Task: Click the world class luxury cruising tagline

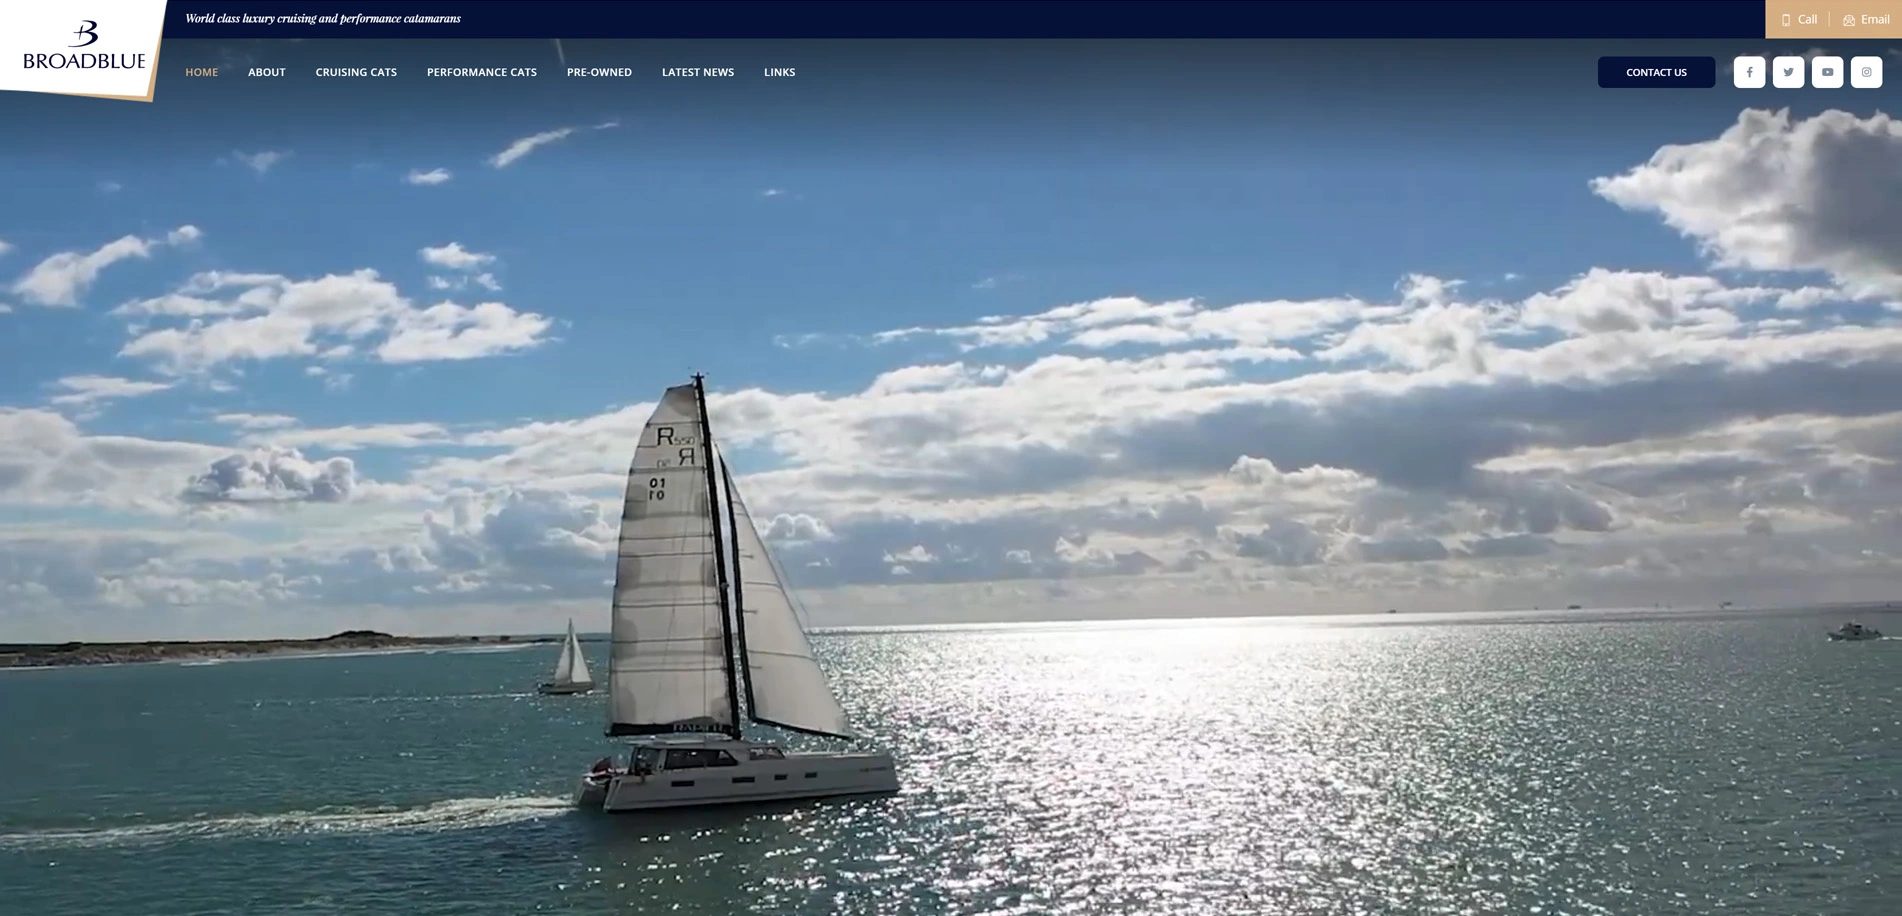Action: [322, 18]
